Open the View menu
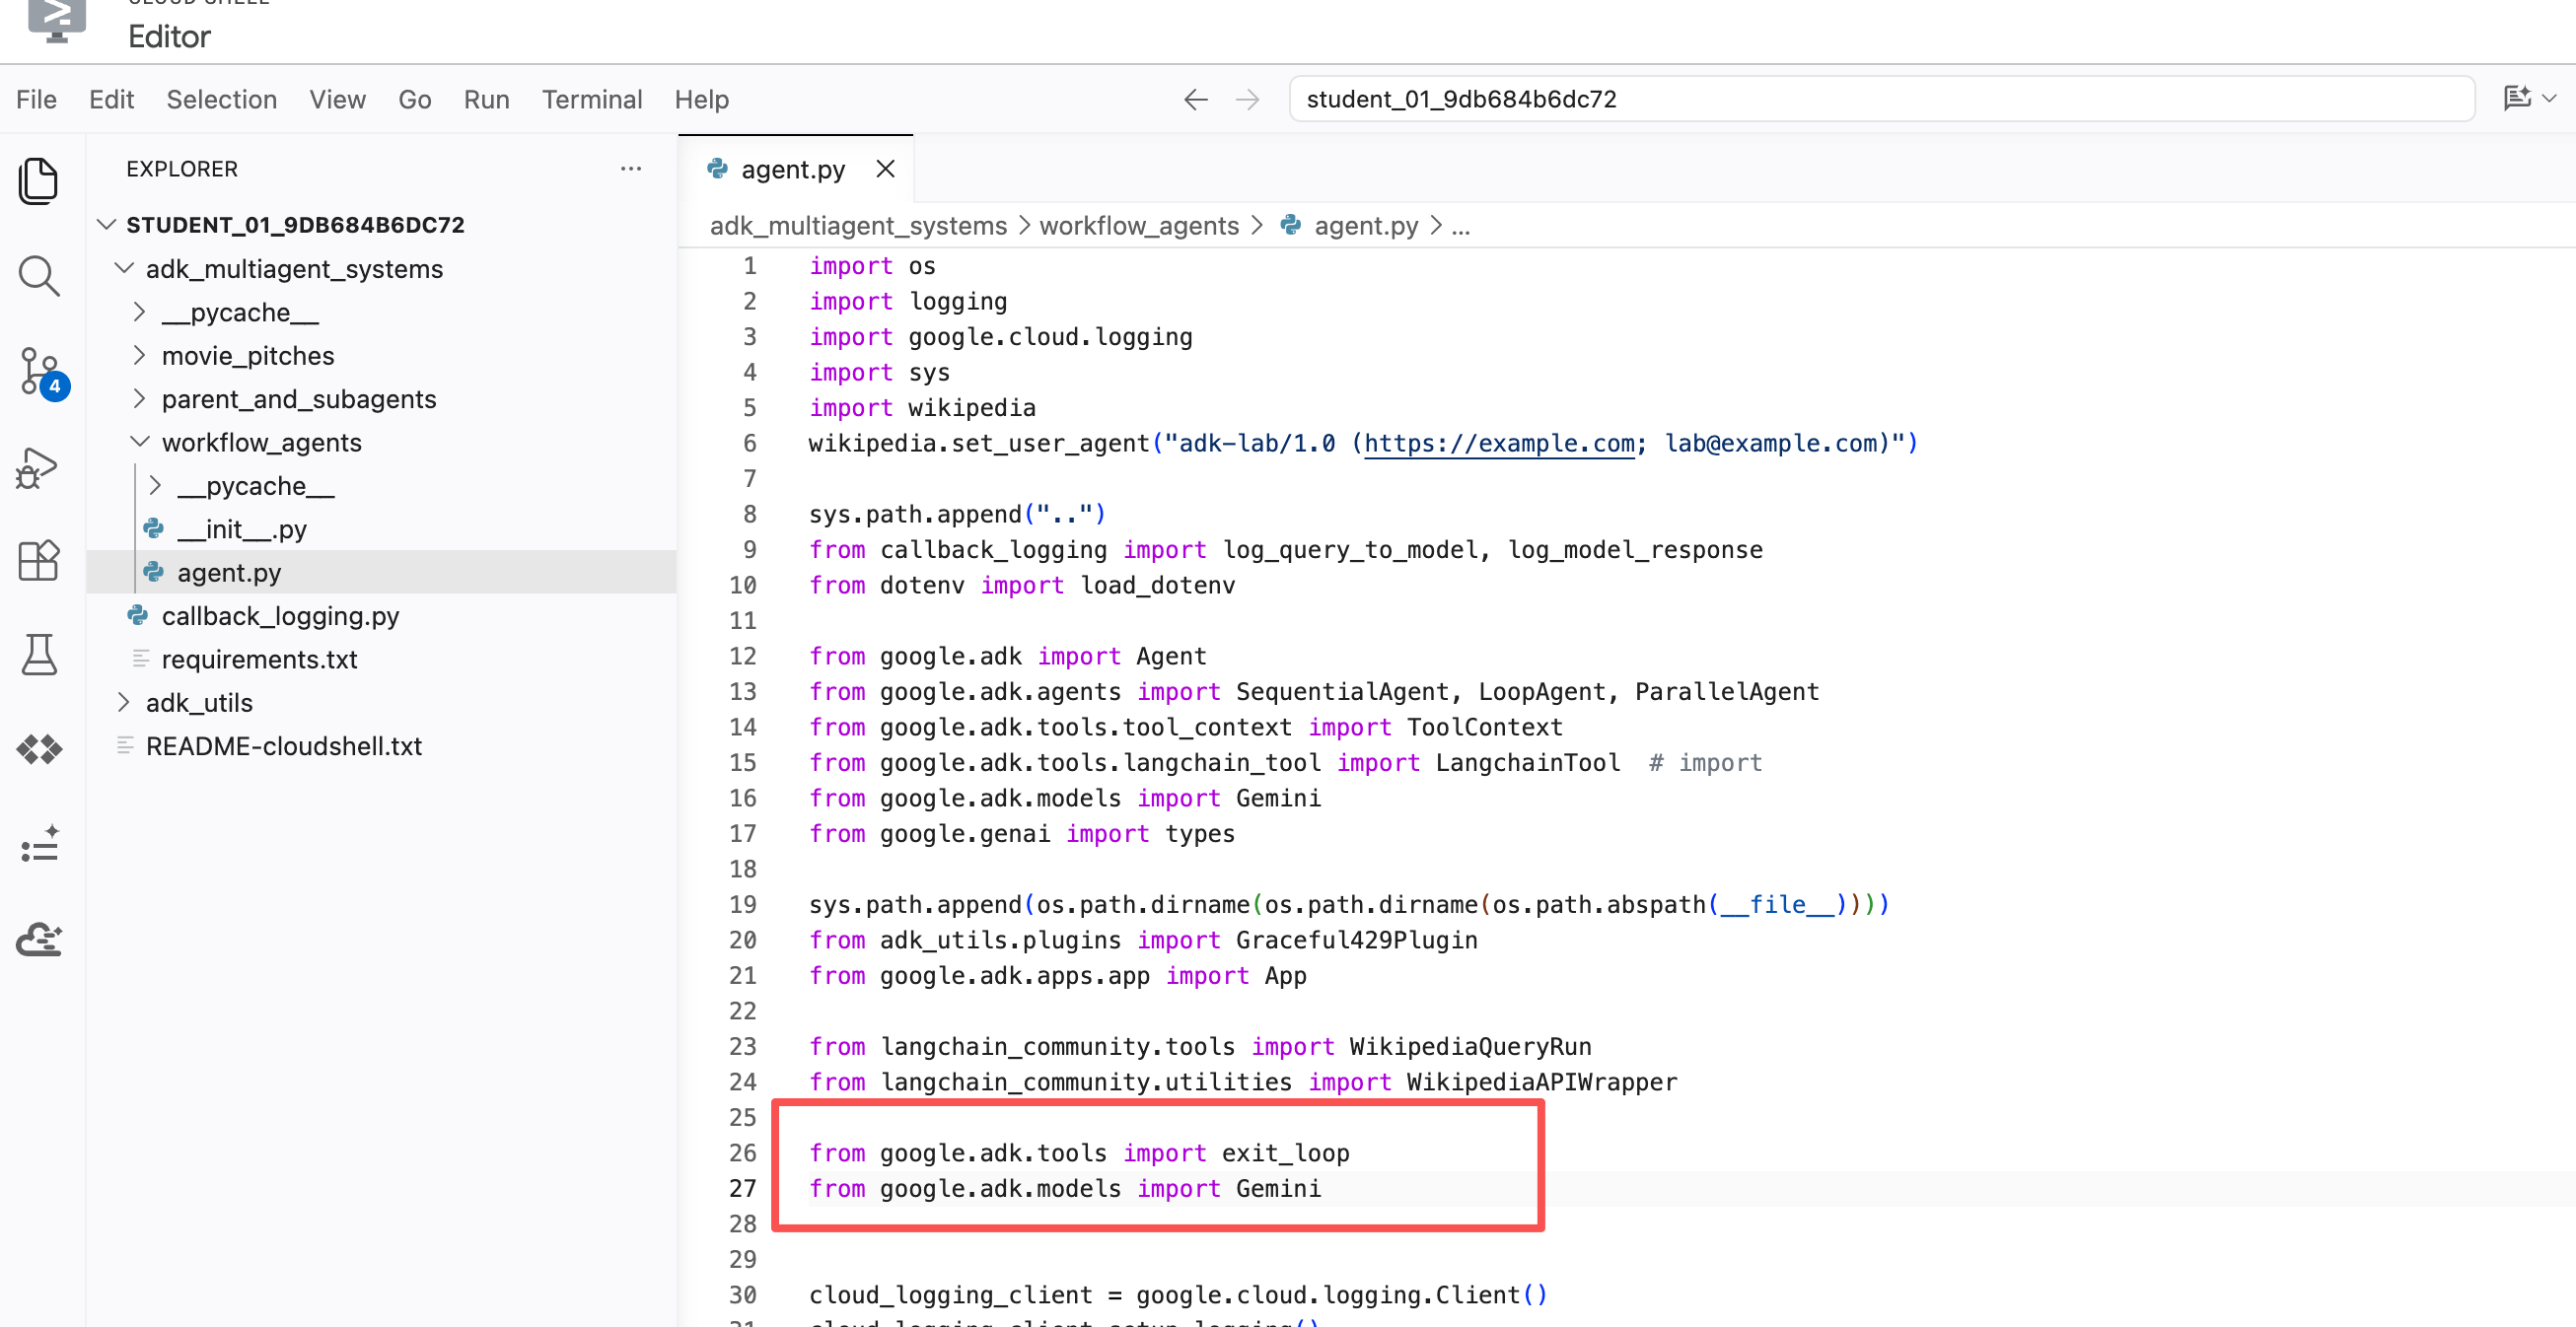Image resolution: width=2576 pixels, height=1327 pixels. tap(337, 99)
